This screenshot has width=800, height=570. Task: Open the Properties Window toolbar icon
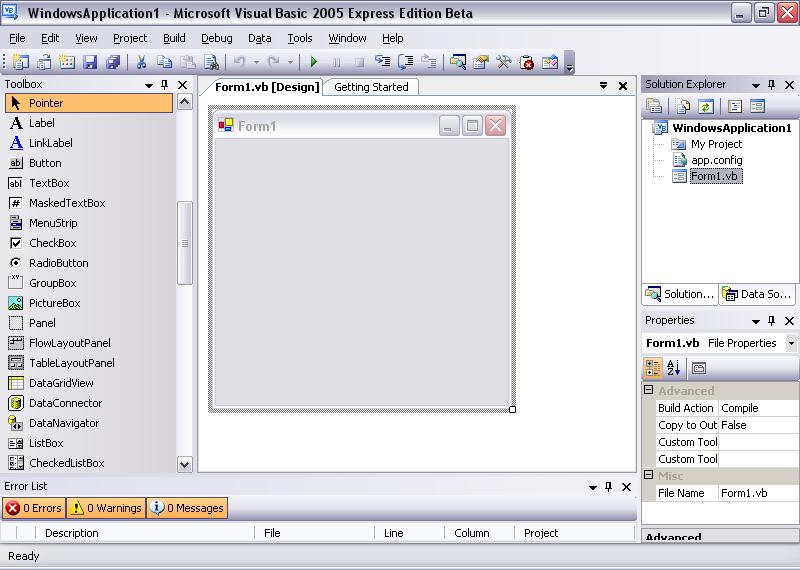click(481, 62)
